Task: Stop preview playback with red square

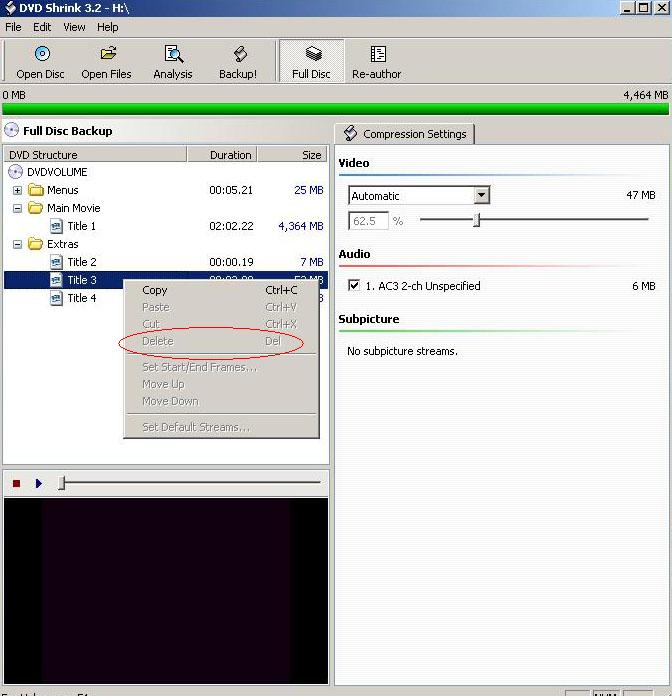Action: (16, 483)
